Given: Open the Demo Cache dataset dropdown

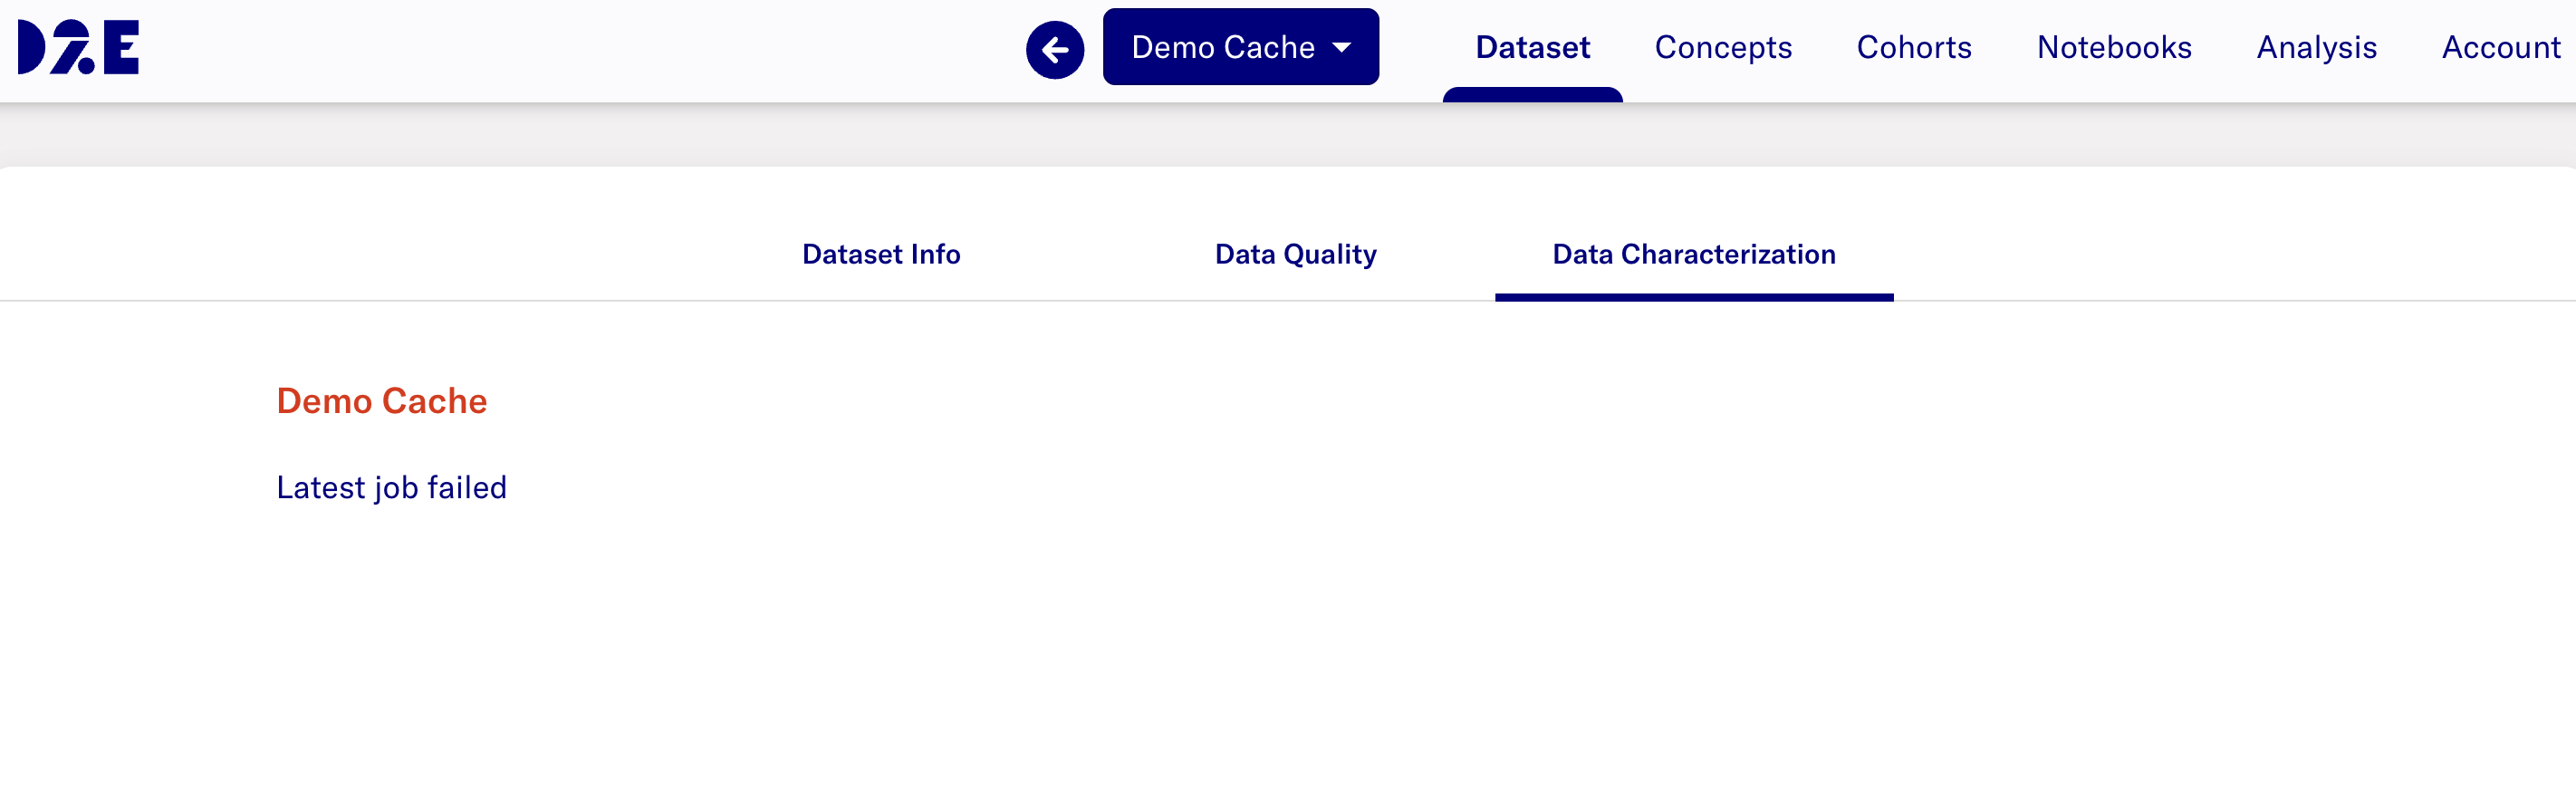Looking at the screenshot, I should 1222,47.
